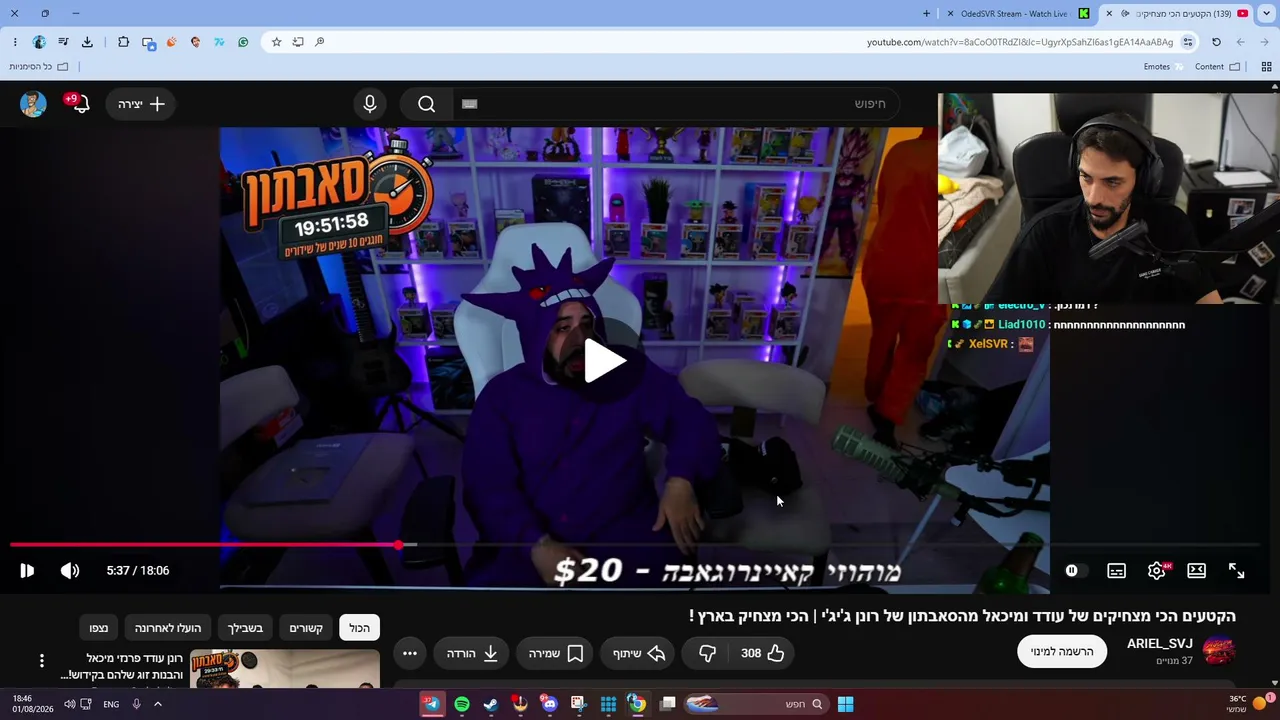The height and width of the screenshot is (720, 1280).
Task: Open more actions menu (three dots) beside הורדה
Action: (410, 653)
